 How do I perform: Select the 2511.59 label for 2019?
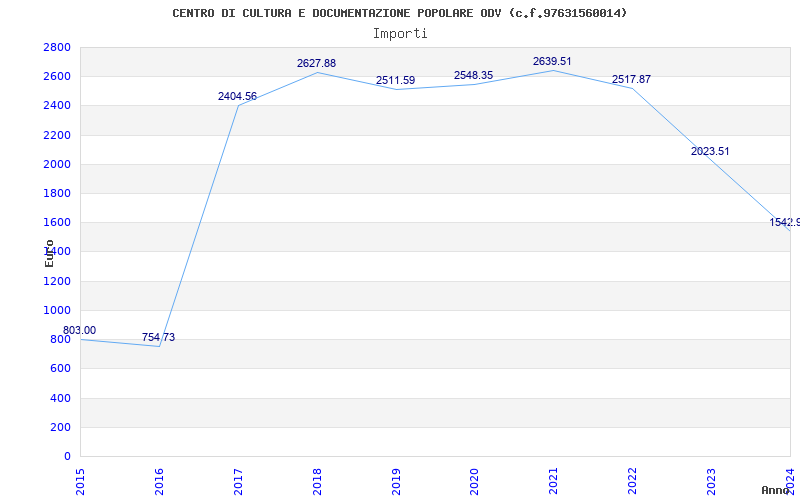coord(395,80)
